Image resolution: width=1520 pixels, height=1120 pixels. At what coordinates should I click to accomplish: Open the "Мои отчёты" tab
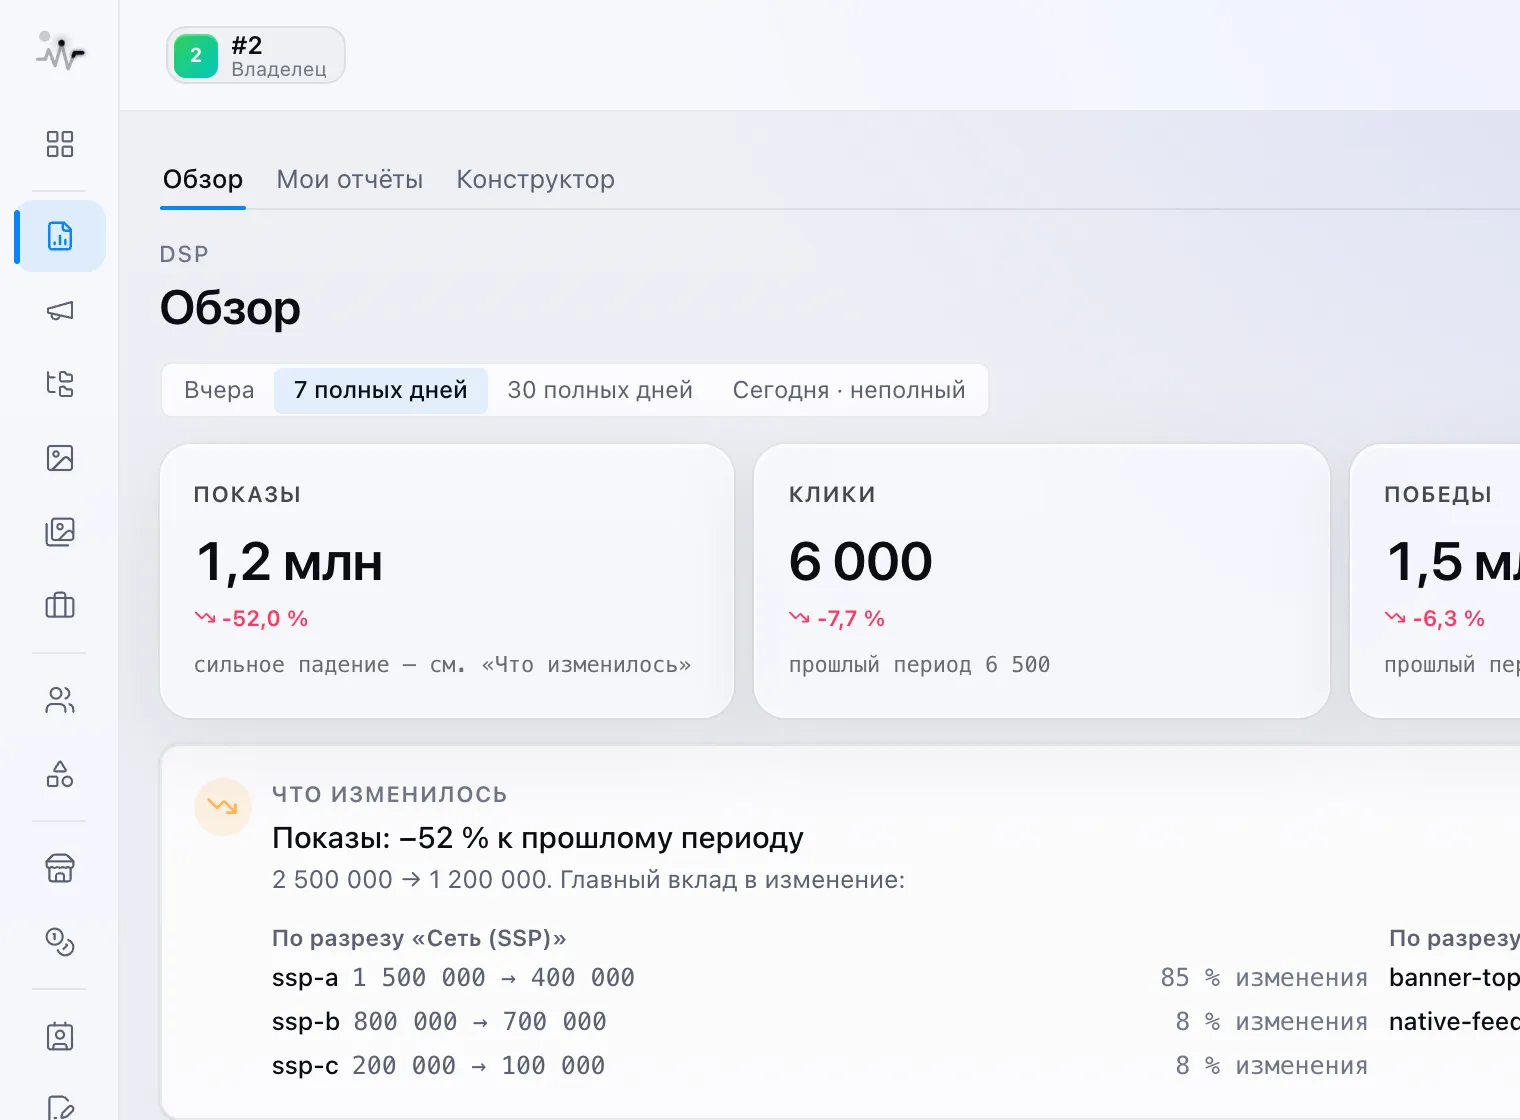pyautogui.click(x=350, y=180)
